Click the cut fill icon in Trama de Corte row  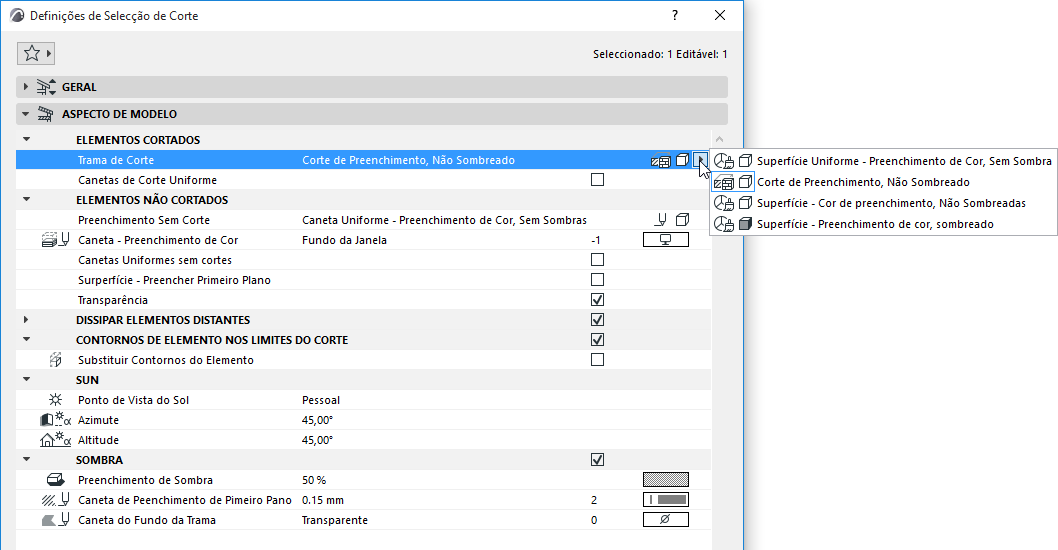pyautogui.click(x=661, y=161)
